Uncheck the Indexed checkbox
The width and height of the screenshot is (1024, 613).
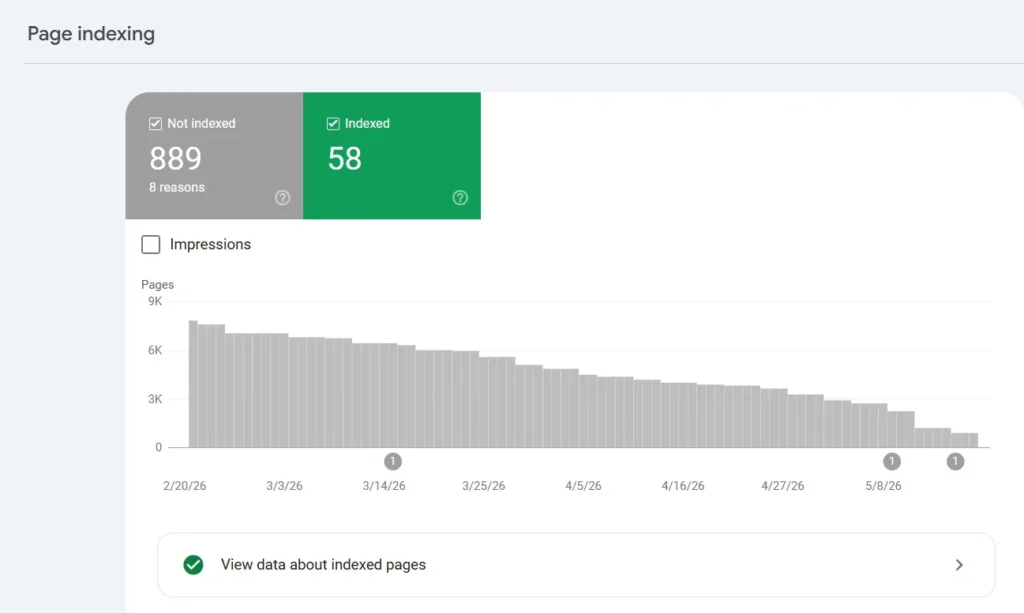(333, 123)
